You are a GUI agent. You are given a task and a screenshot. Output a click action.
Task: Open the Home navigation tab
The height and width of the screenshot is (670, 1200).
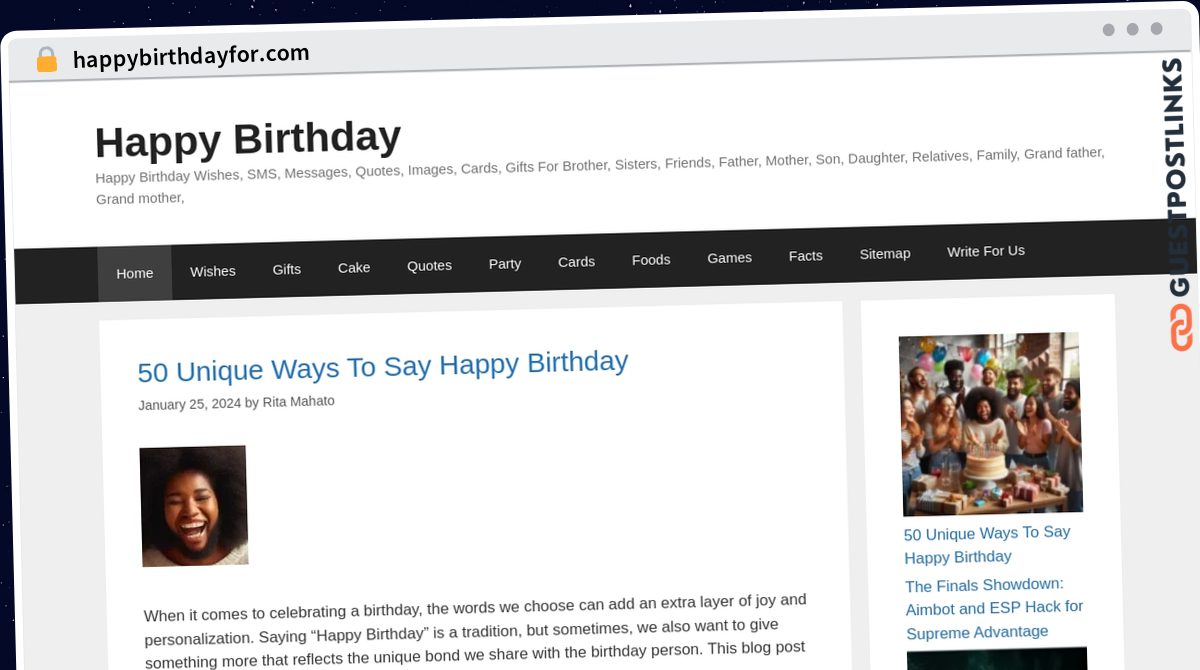134,272
